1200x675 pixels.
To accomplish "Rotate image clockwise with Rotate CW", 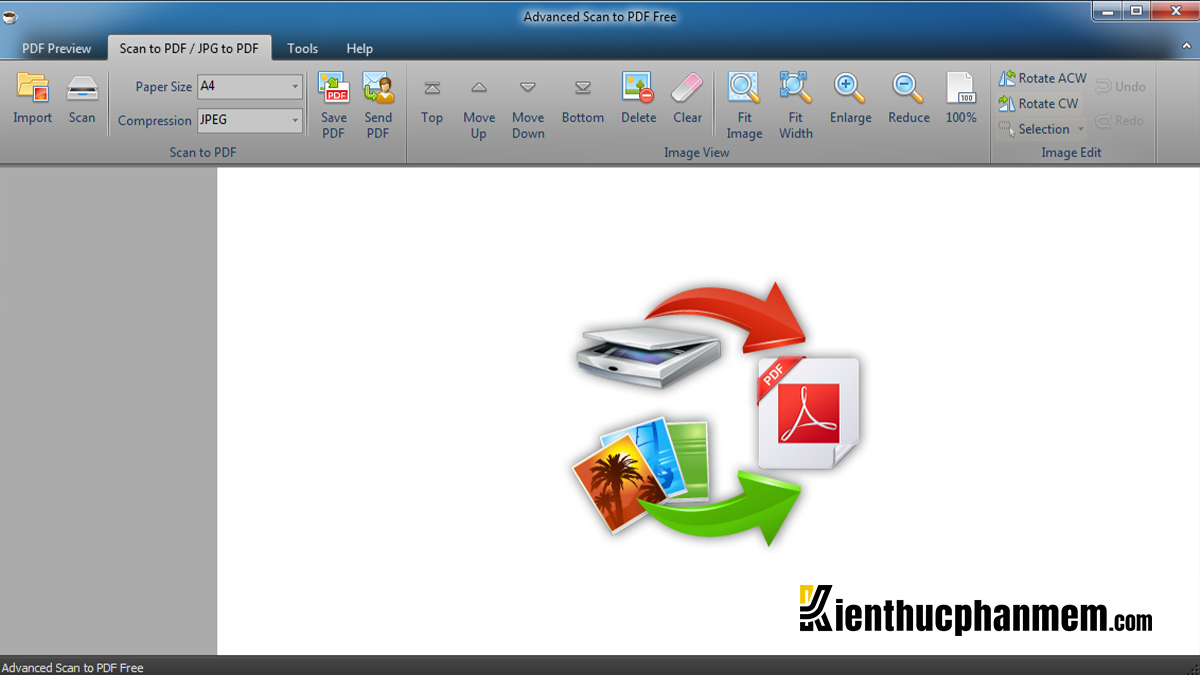I will click(1038, 103).
